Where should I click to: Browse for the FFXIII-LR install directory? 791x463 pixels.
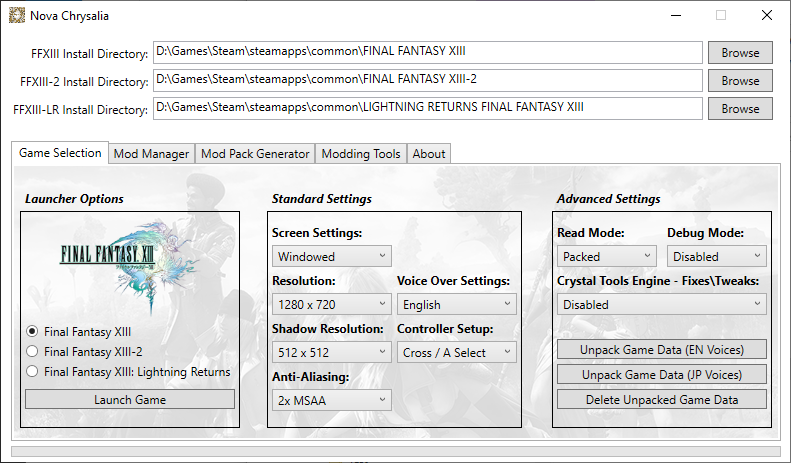(x=740, y=108)
